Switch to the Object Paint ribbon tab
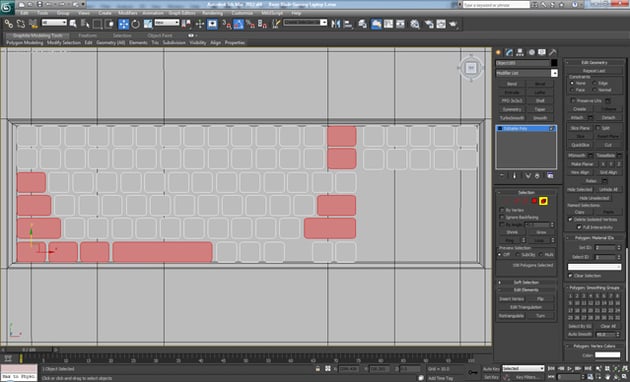This screenshot has height=382, width=630. point(160,35)
